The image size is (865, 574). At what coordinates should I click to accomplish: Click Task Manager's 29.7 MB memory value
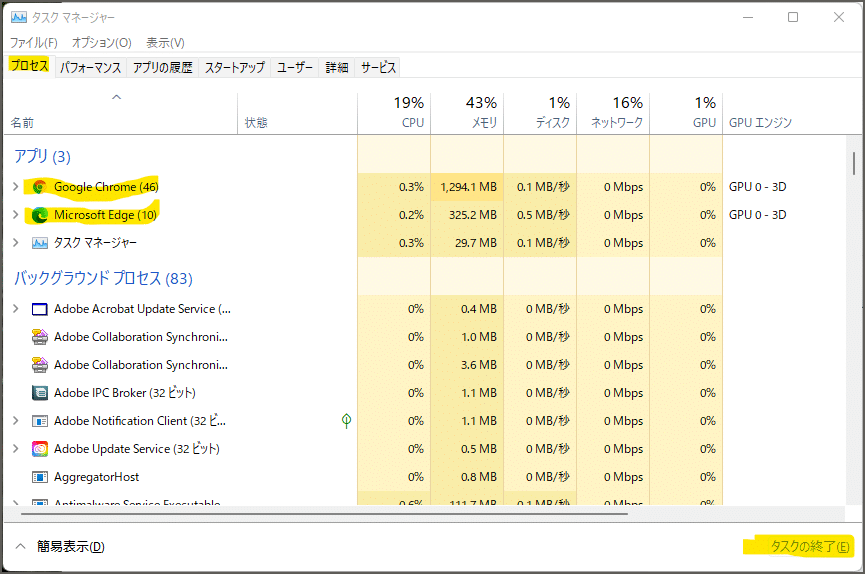pyautogui.click(x=476, y=243)
